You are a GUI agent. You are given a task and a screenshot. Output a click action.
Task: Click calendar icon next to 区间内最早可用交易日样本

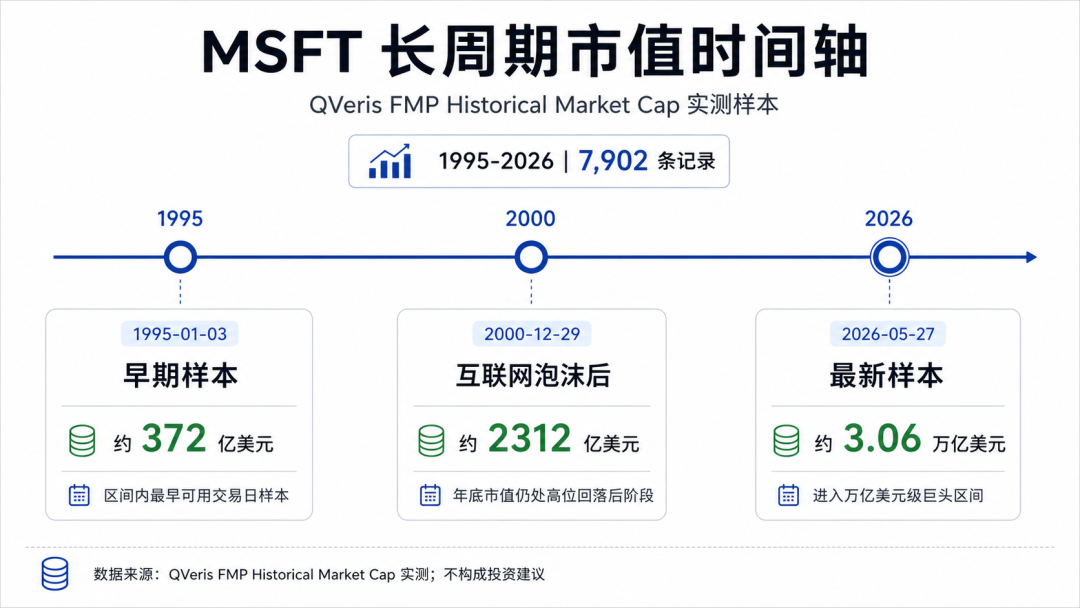[x=79, y=495]
